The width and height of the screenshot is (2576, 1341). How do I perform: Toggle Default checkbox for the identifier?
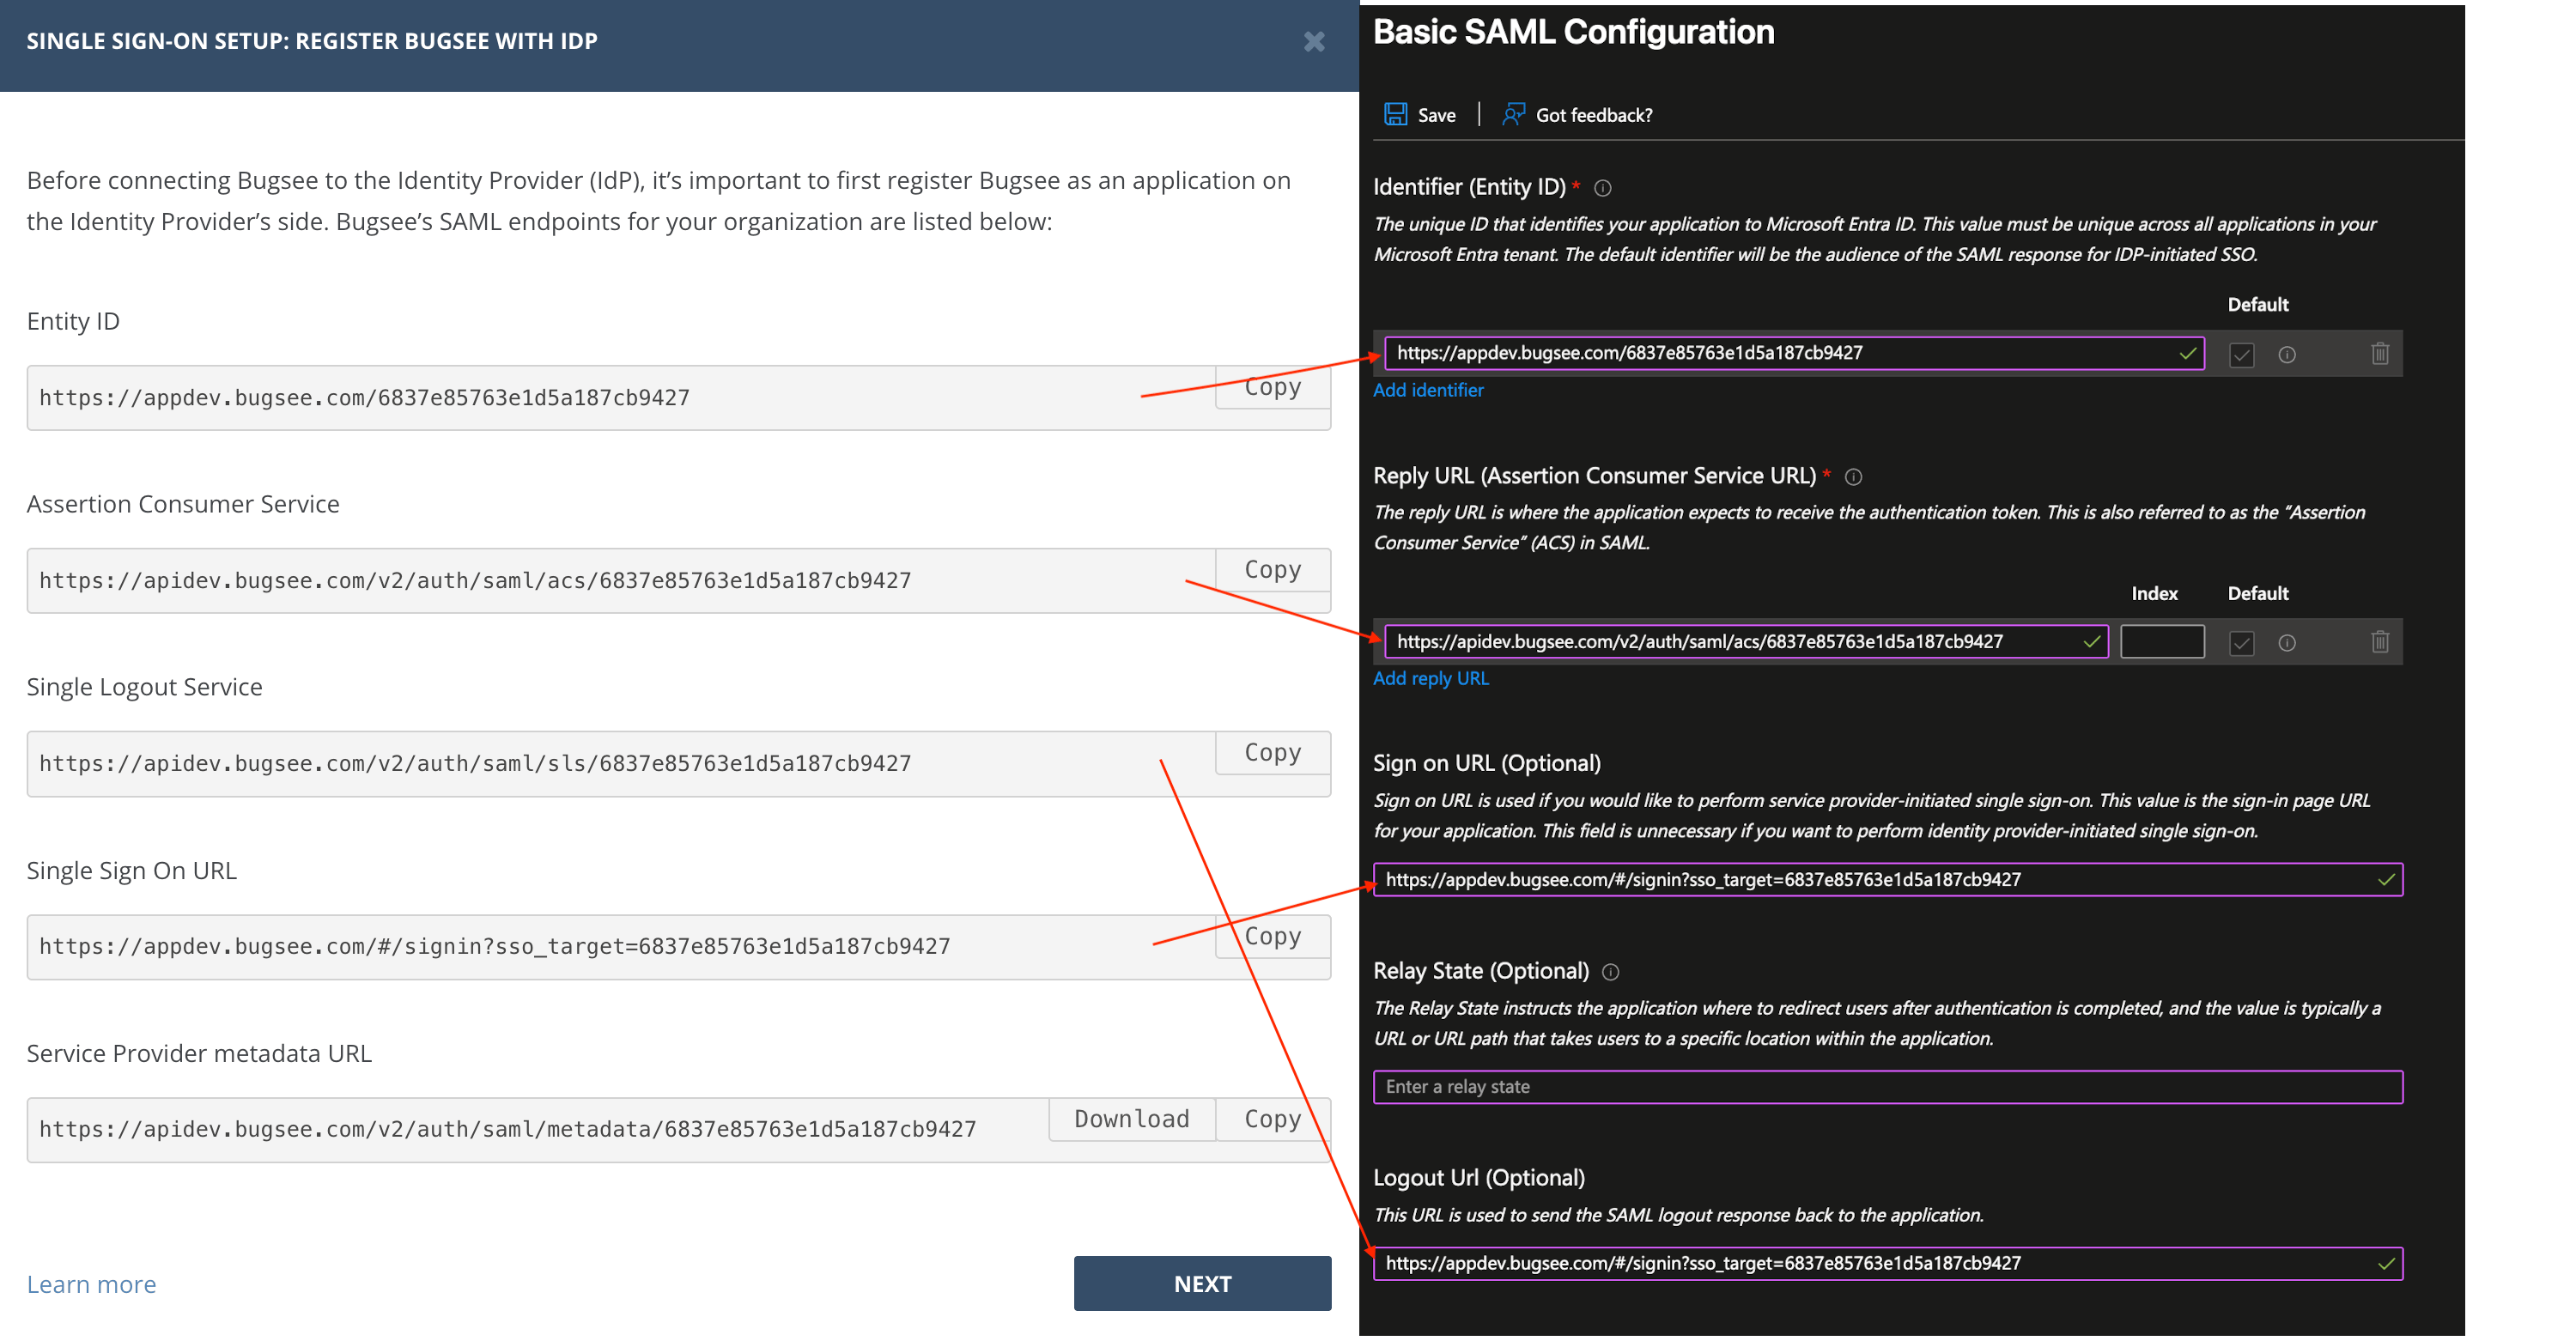[x=2241, y=355]
